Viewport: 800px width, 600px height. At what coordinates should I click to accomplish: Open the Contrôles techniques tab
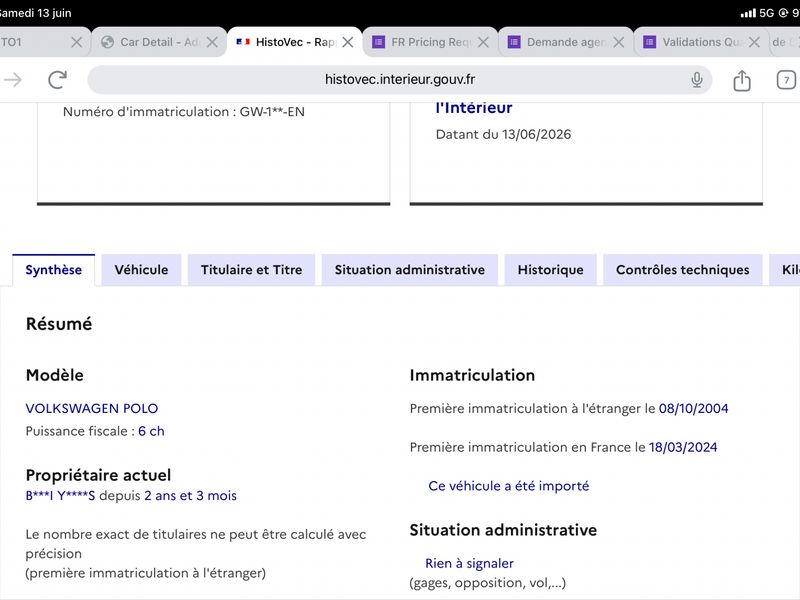tap(683, 270)
